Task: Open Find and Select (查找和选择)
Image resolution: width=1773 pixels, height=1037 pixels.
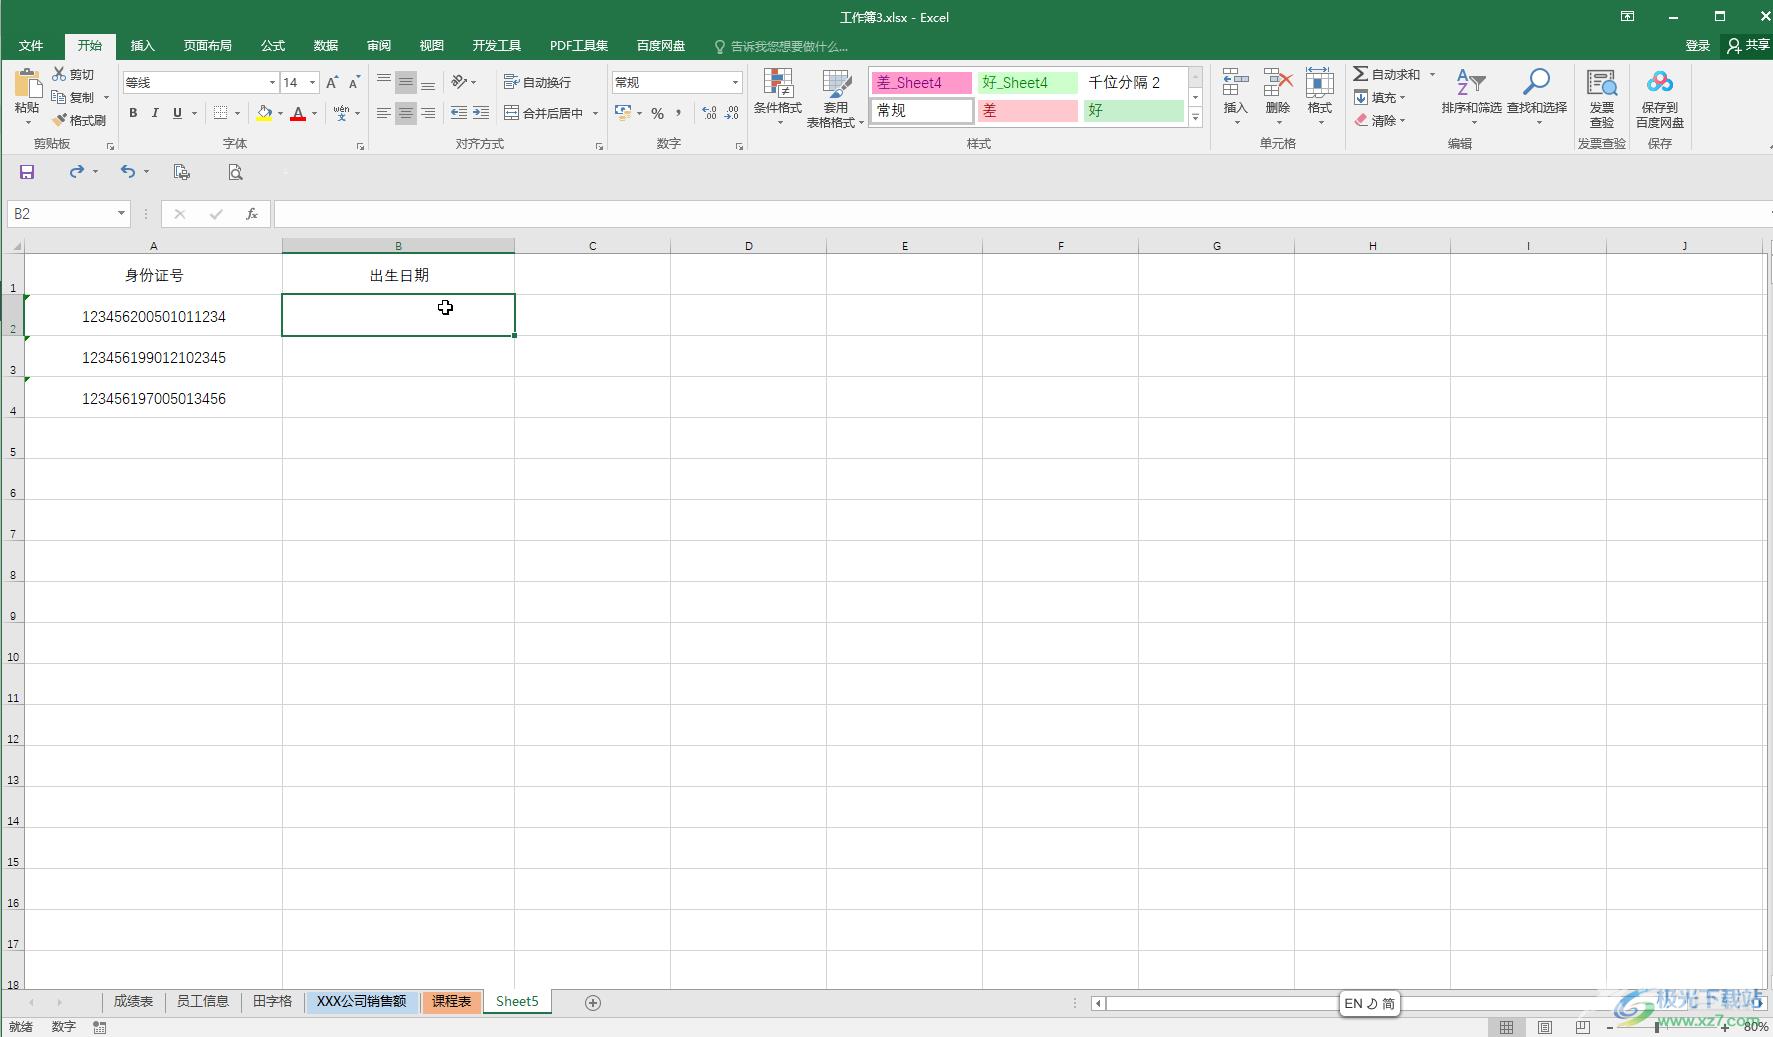Action: pyautogui.click(x=1537, y=96)
